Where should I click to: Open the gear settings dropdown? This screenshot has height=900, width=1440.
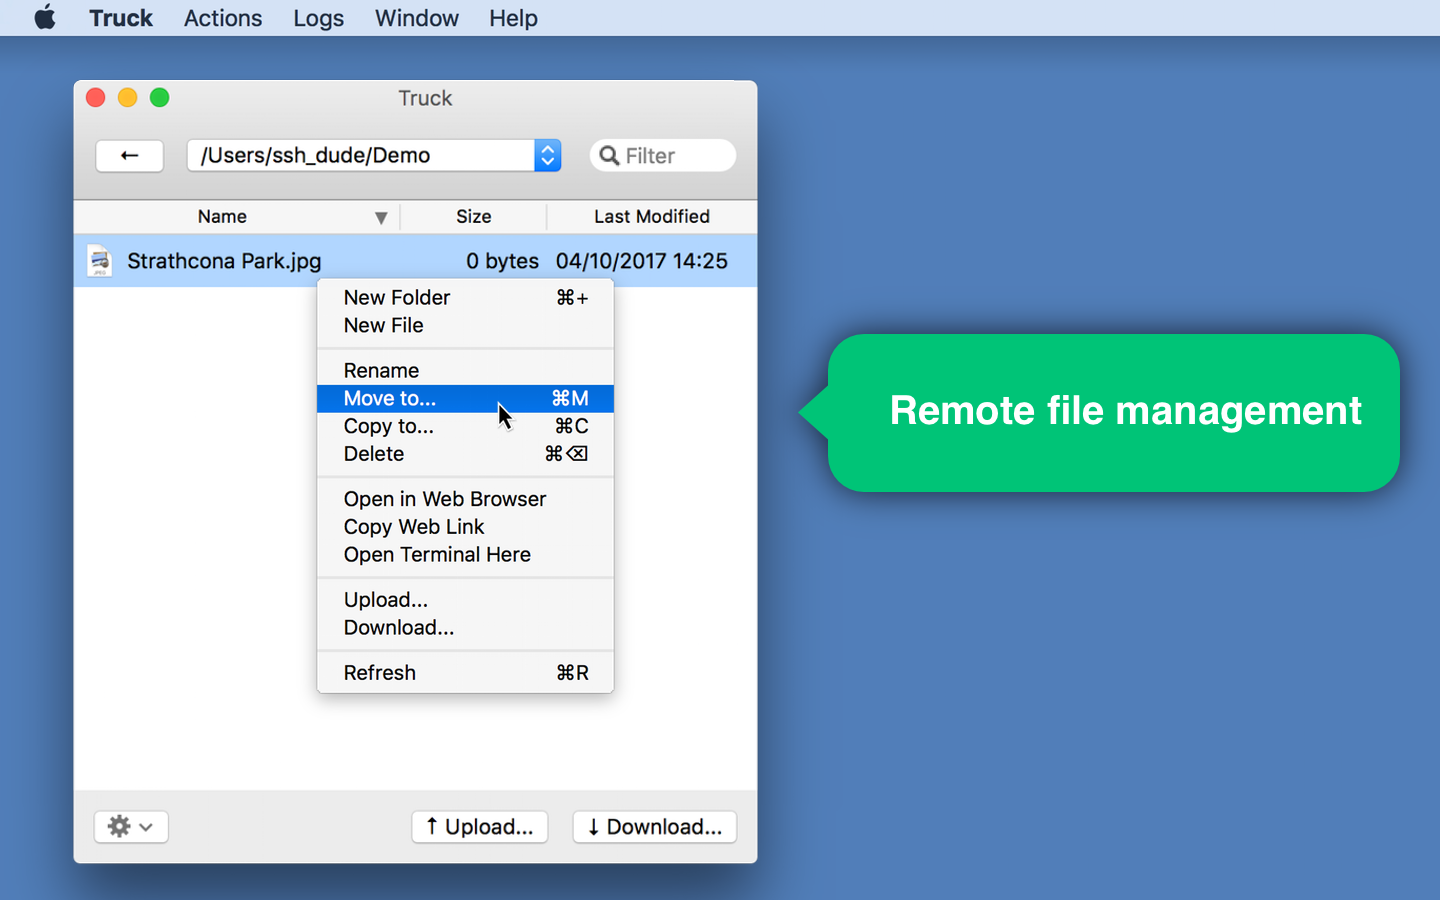(x=131, y=827)
